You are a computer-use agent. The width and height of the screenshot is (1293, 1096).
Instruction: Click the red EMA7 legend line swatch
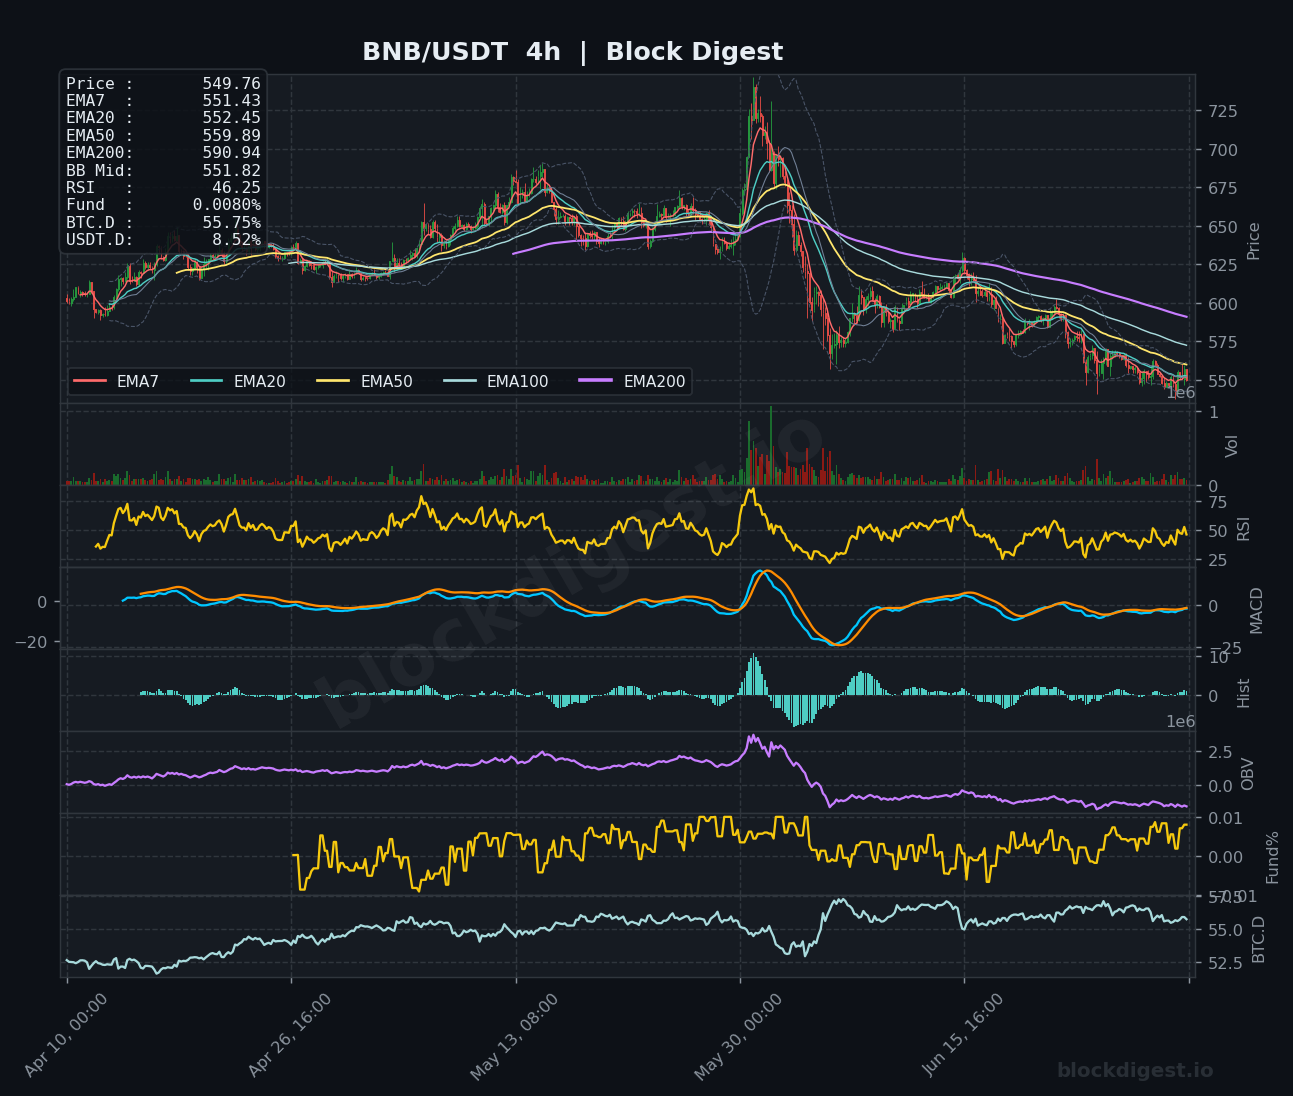pyautogui.click(x=90, y=381)
